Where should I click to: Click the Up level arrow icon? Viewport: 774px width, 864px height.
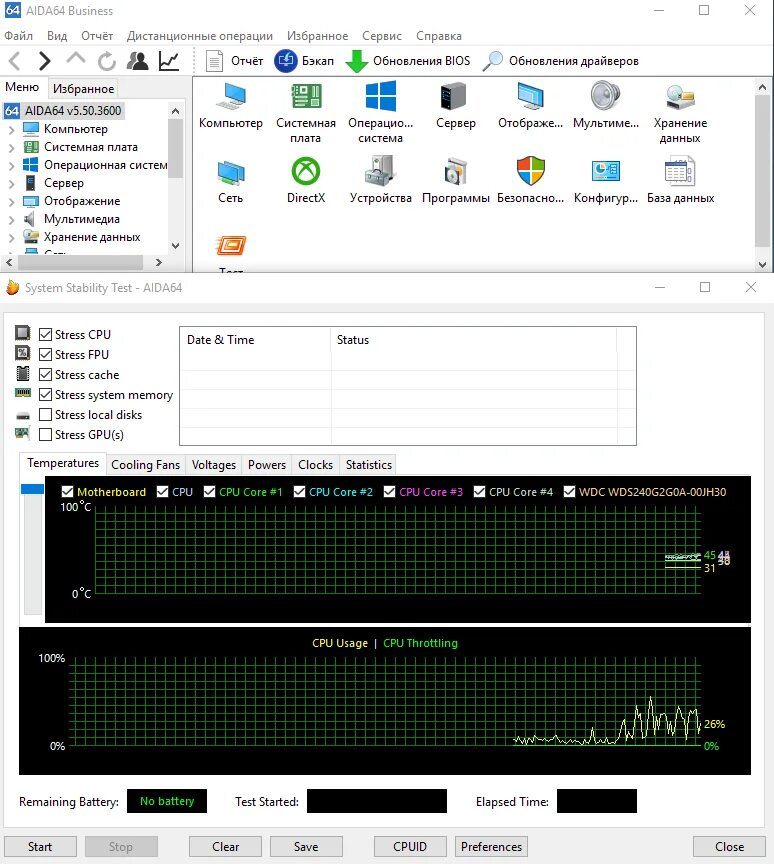click(76, 58)
